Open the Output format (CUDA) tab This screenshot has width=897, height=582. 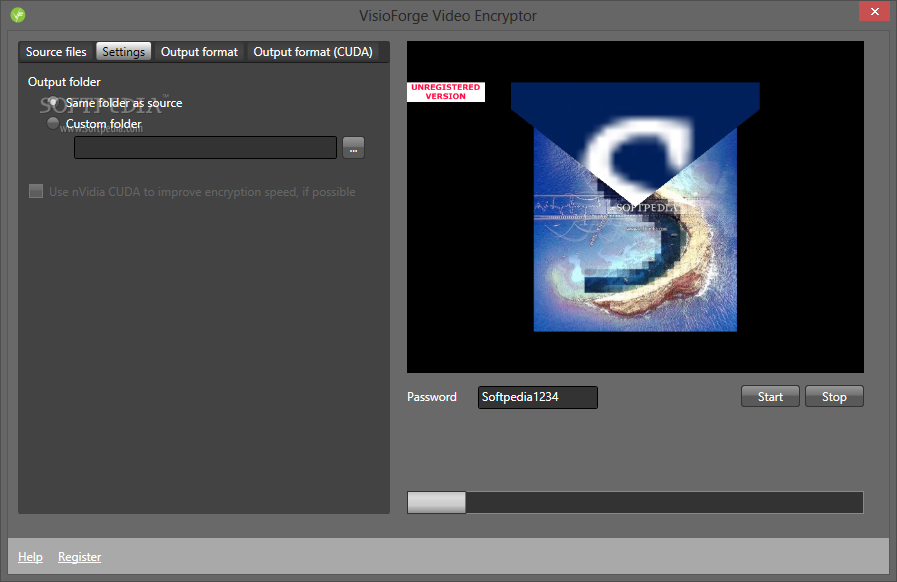pyautogui.click(x=313, y=52)
